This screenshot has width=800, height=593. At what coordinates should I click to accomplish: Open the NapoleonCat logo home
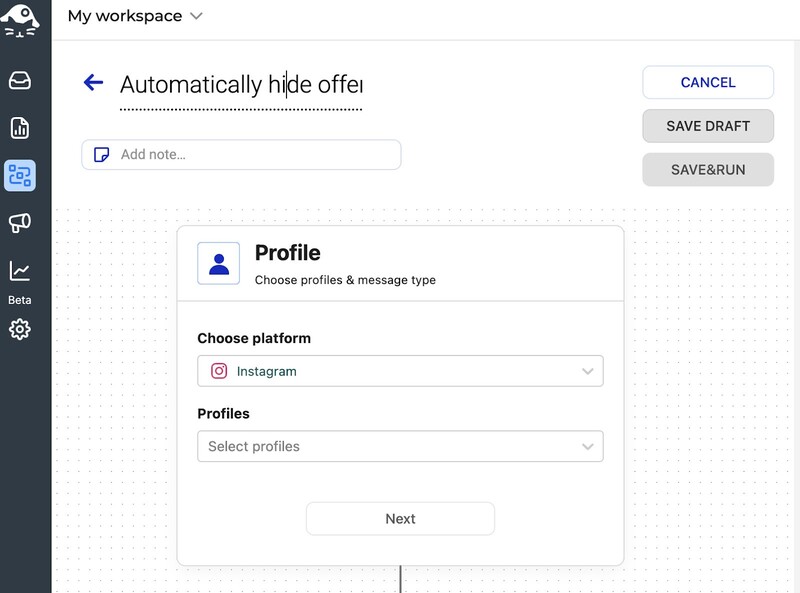pyautogui.click(x=19, y=20)
